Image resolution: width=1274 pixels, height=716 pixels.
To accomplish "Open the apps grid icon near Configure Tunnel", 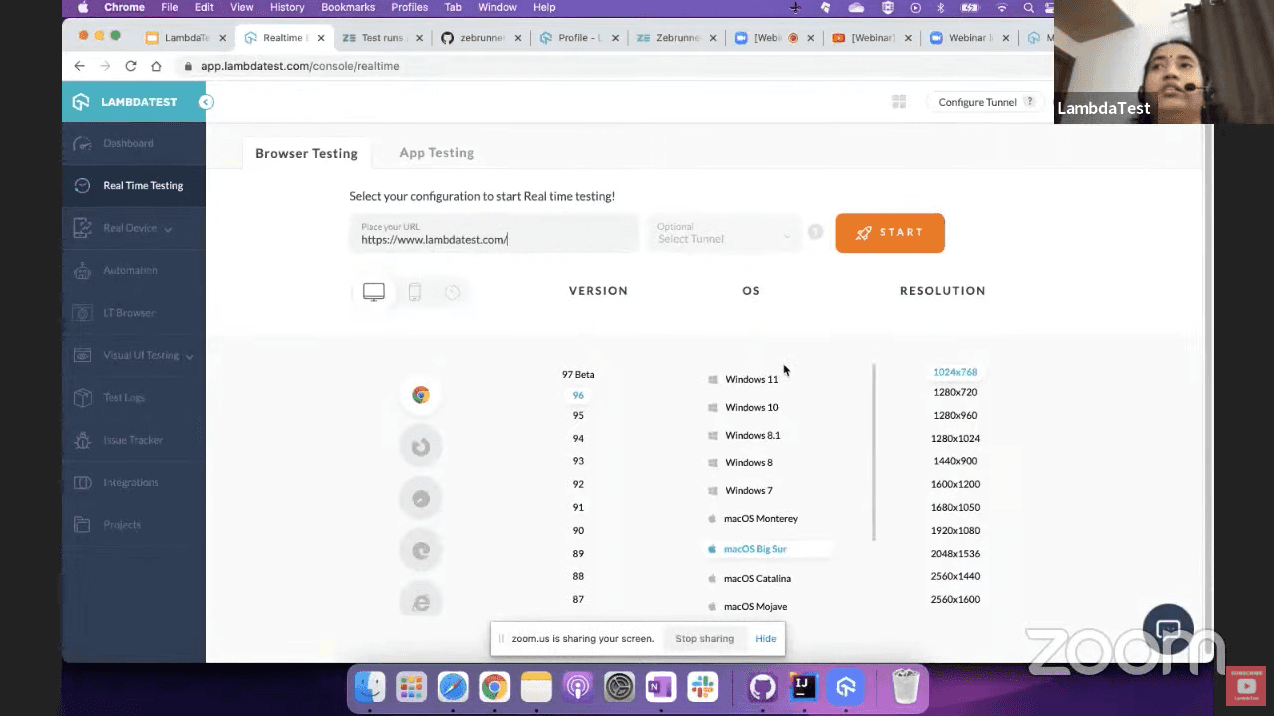I will [x=898, y=101].
